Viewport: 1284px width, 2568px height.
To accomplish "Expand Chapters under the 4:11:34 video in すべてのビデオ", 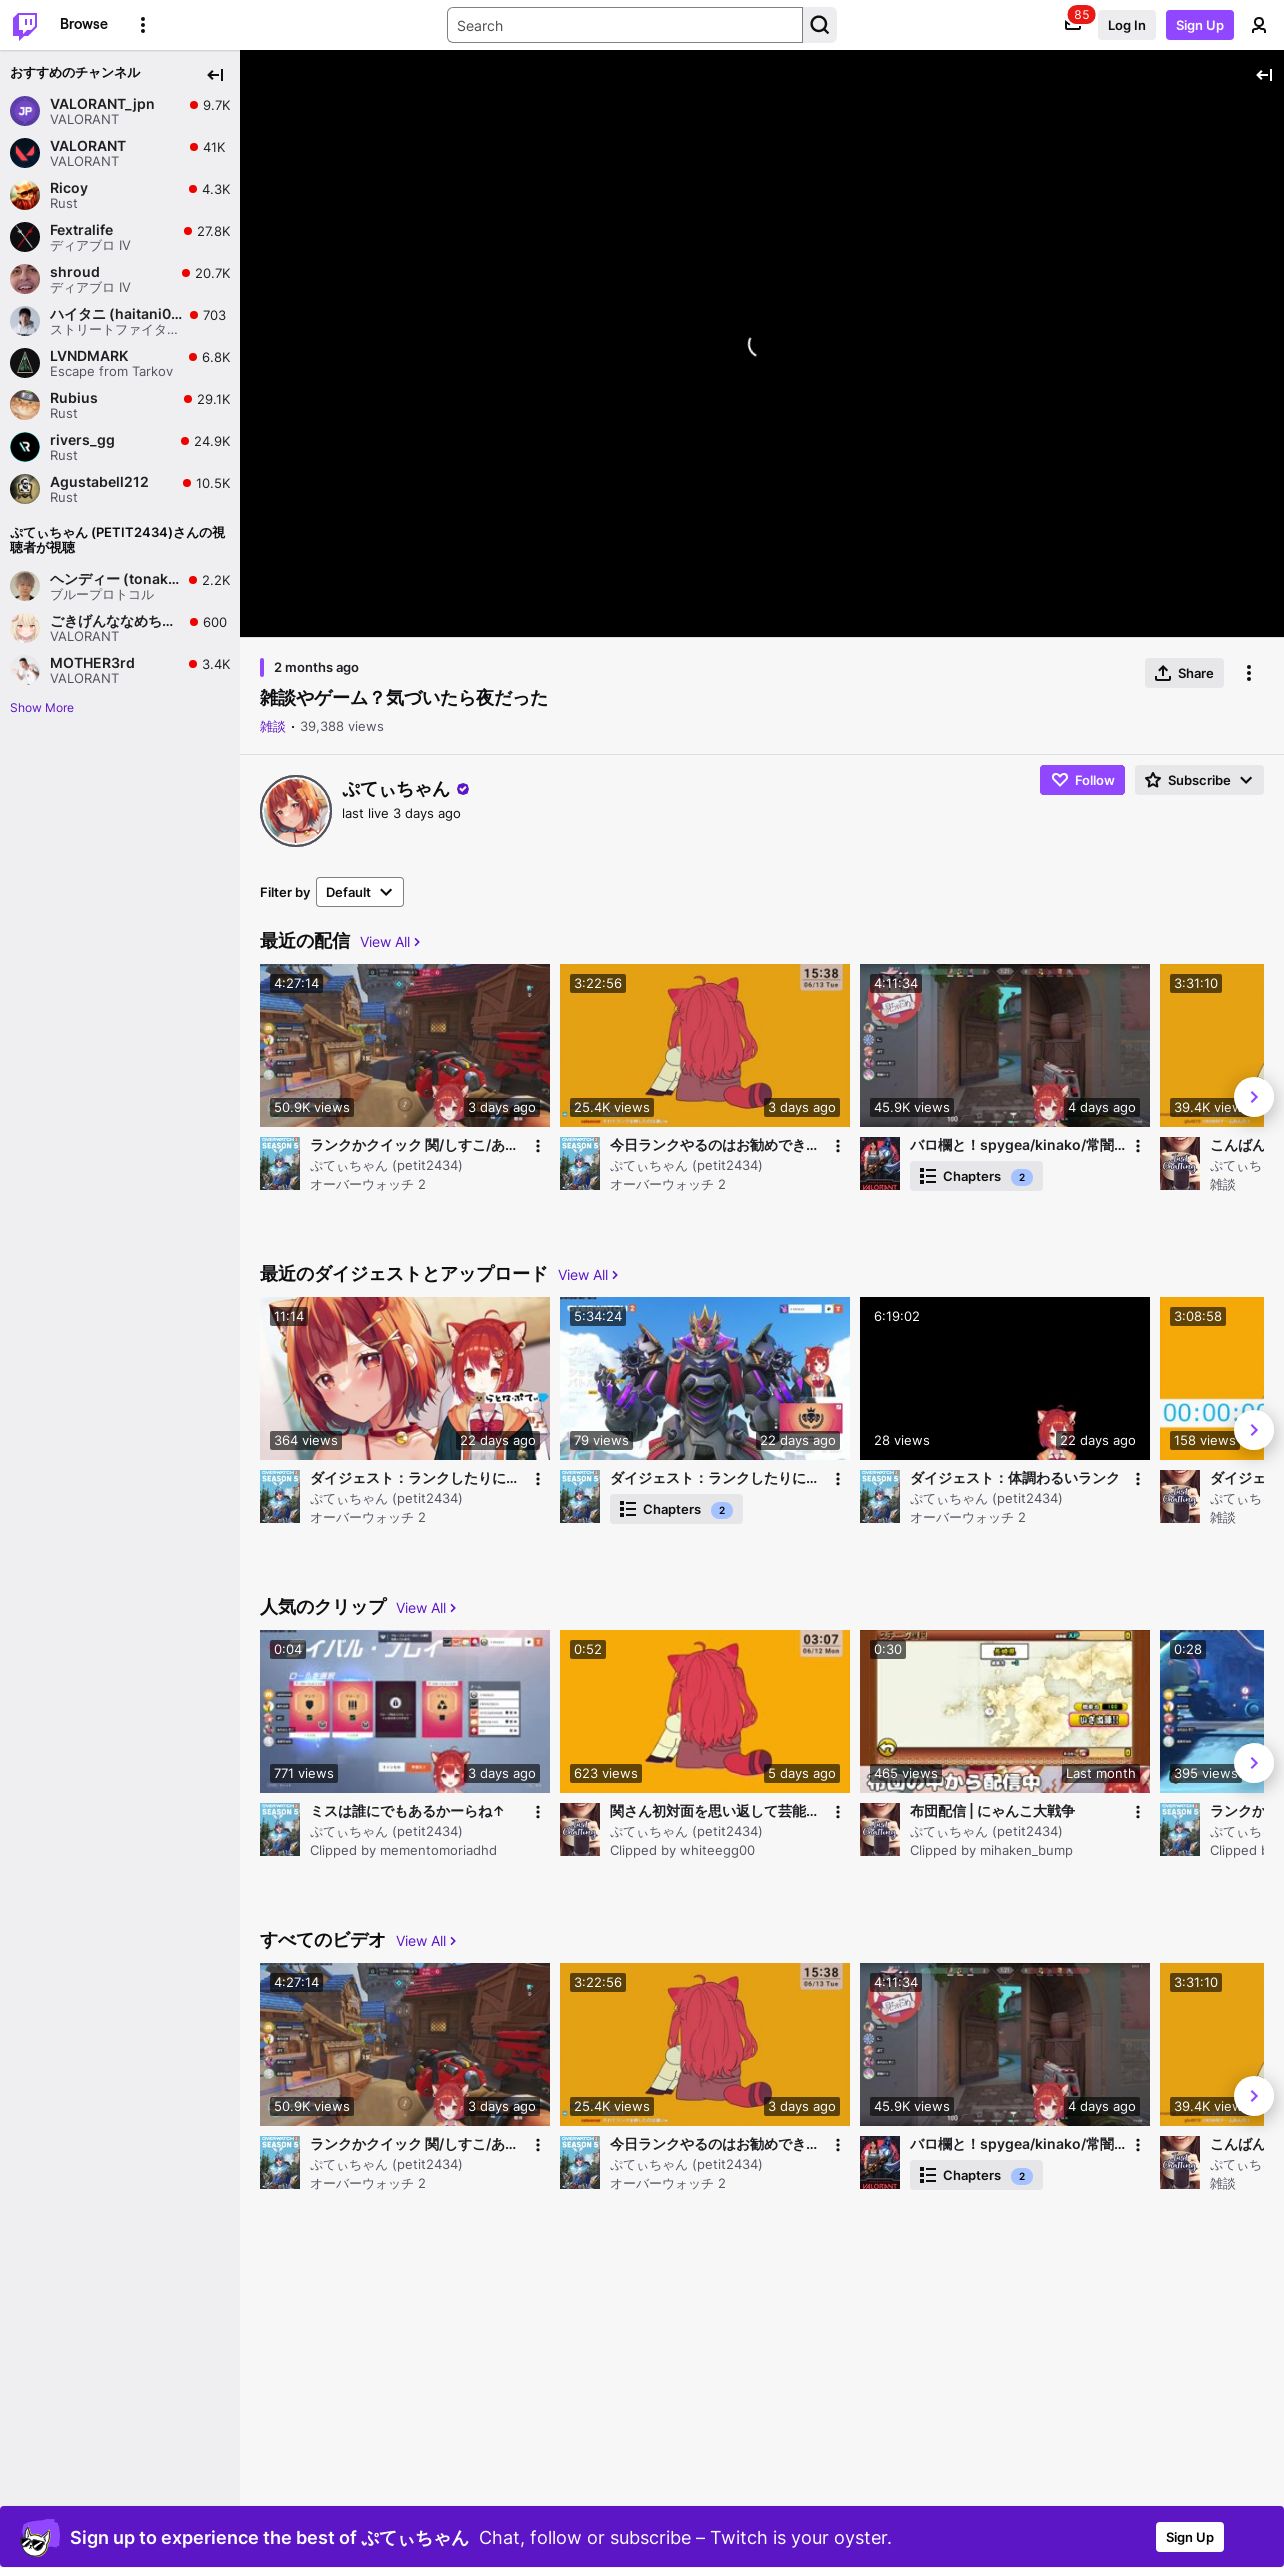I will (x=976, y=2176).
